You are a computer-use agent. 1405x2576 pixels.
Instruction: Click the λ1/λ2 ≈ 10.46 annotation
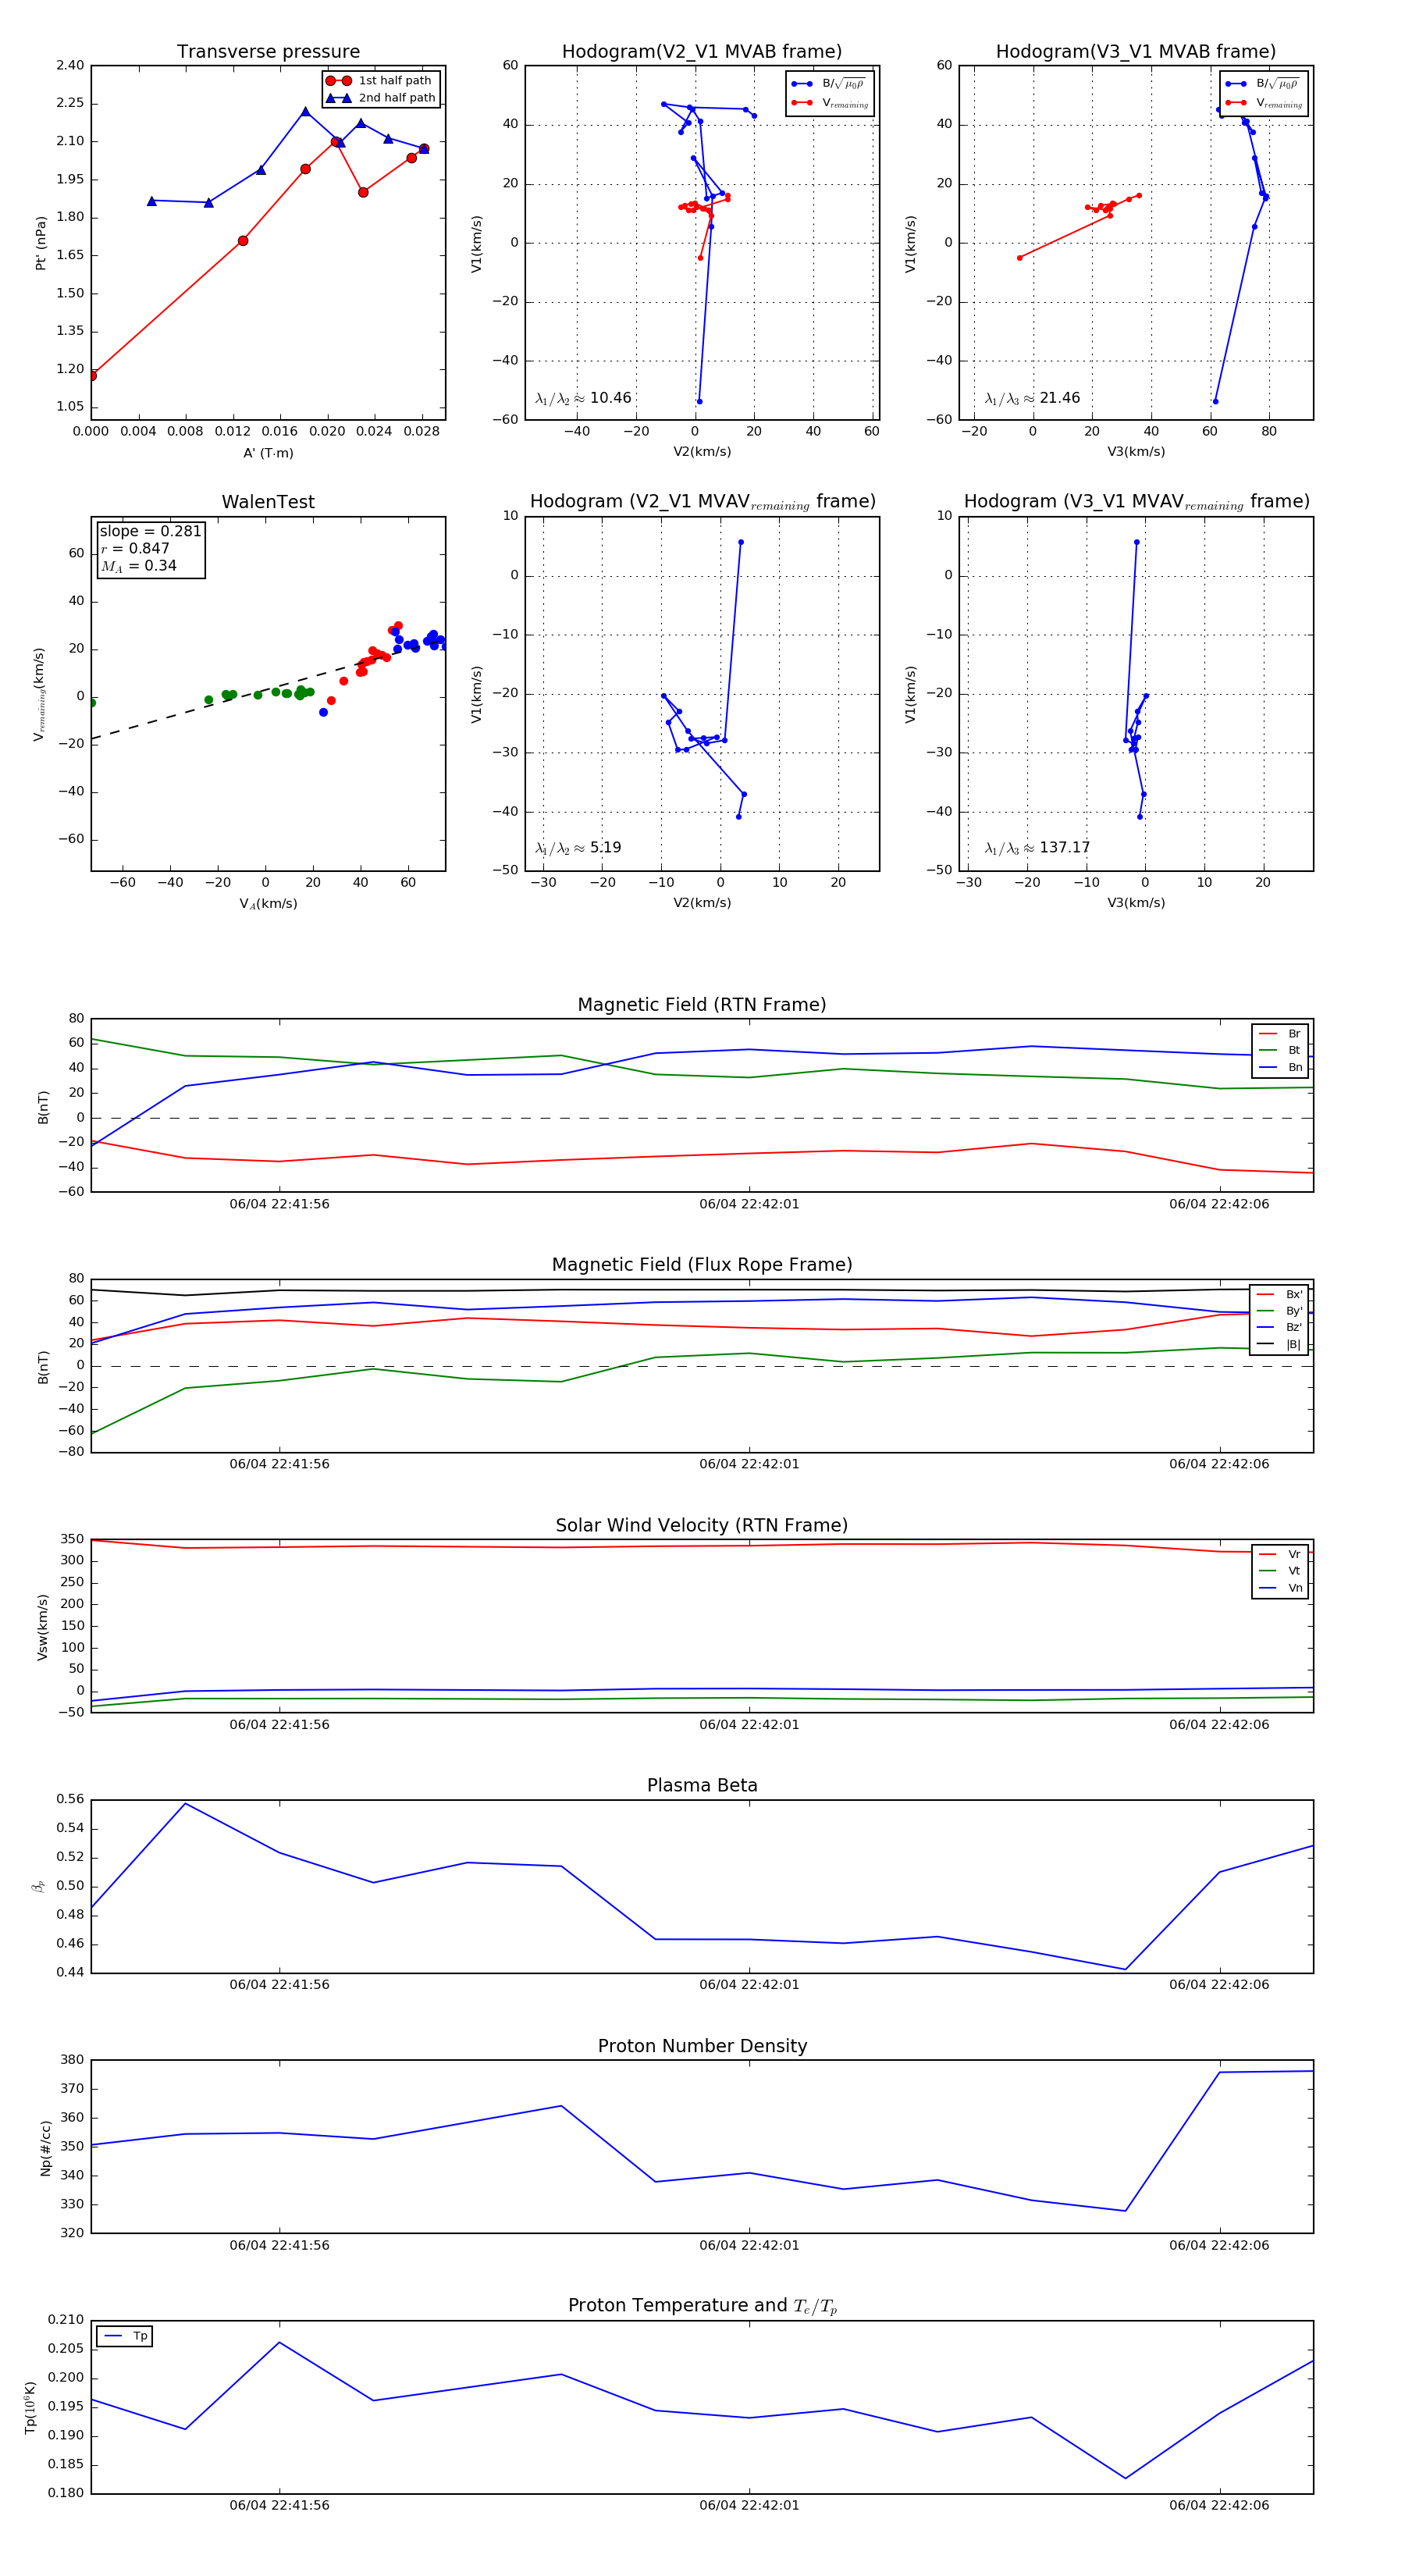pos(583,398)
